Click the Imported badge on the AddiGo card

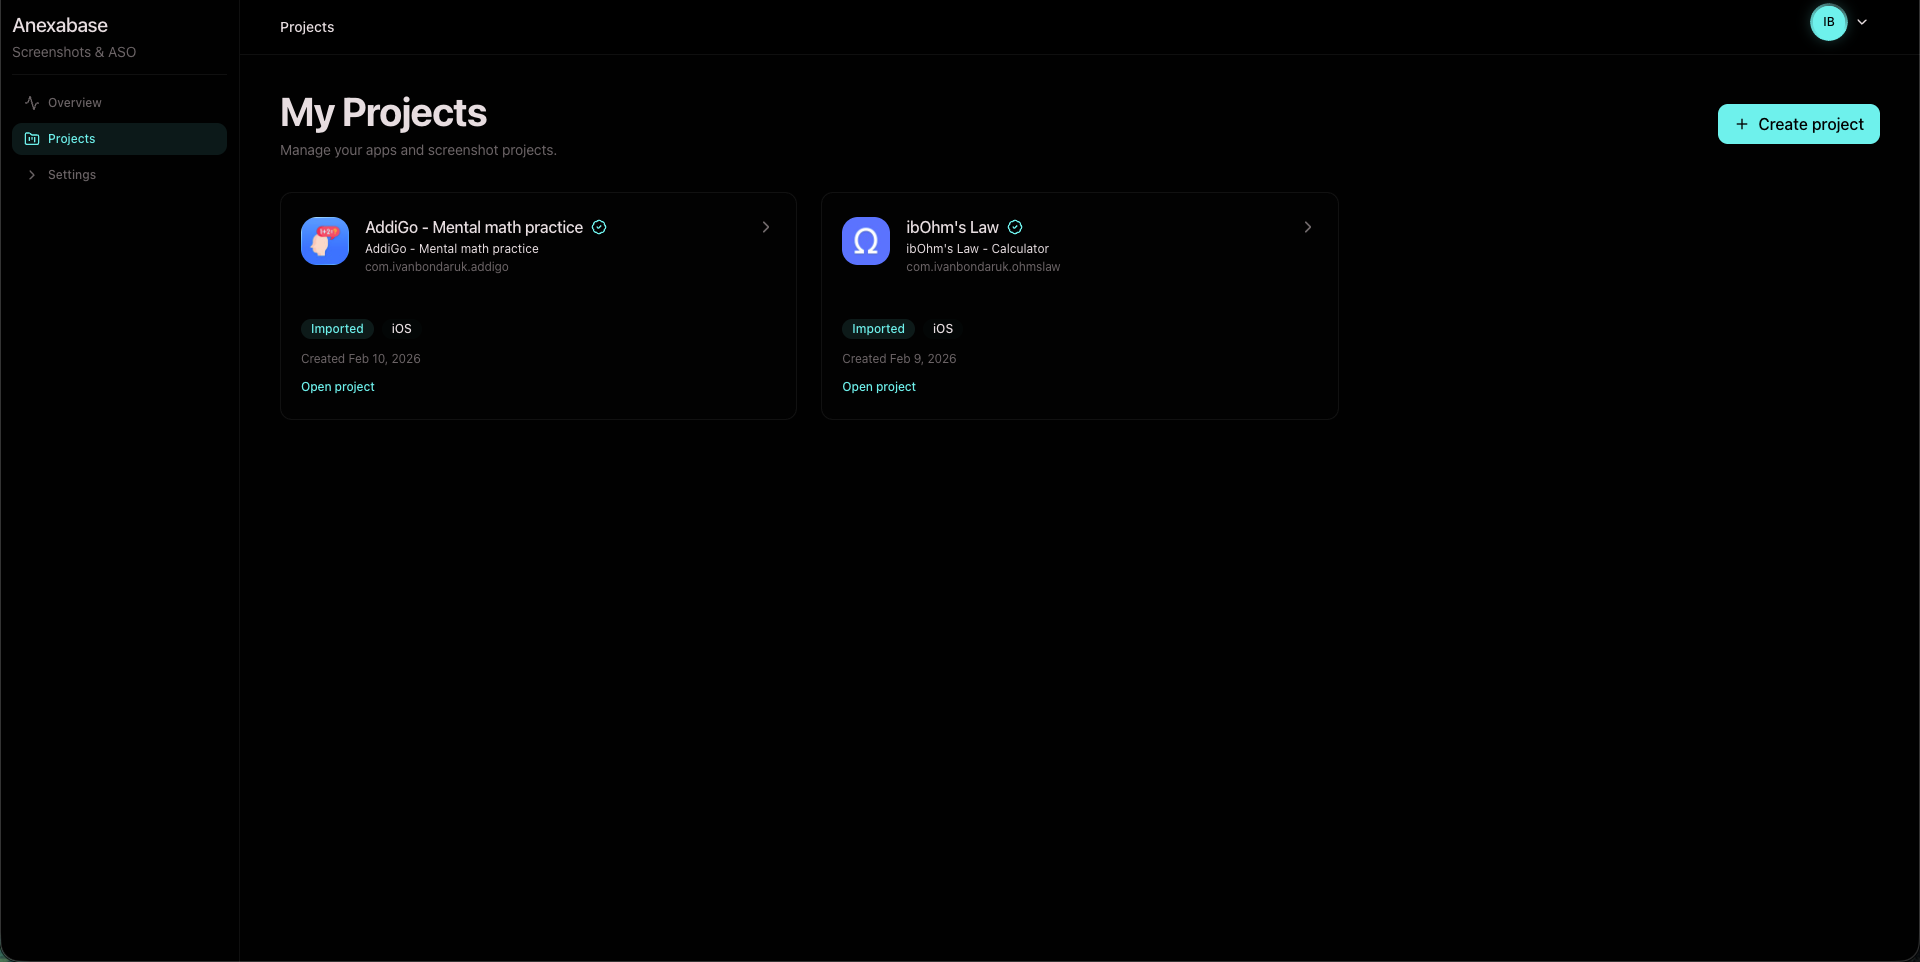336,328
